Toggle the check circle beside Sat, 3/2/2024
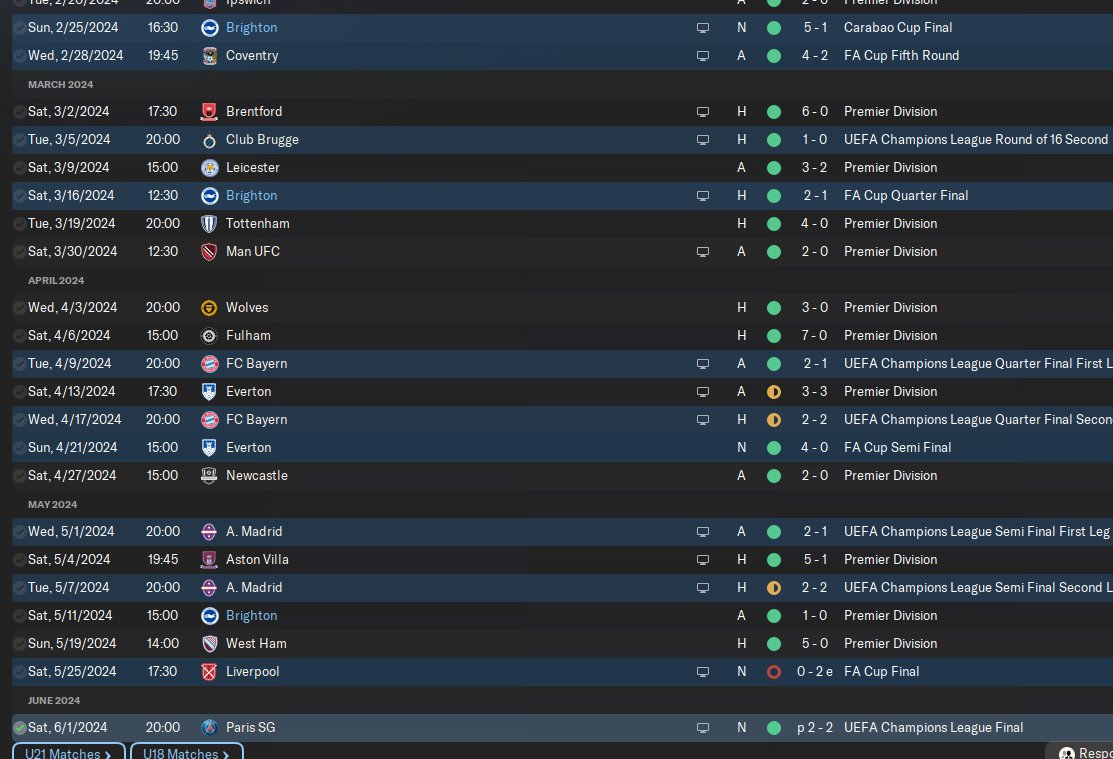 point(20,111)
